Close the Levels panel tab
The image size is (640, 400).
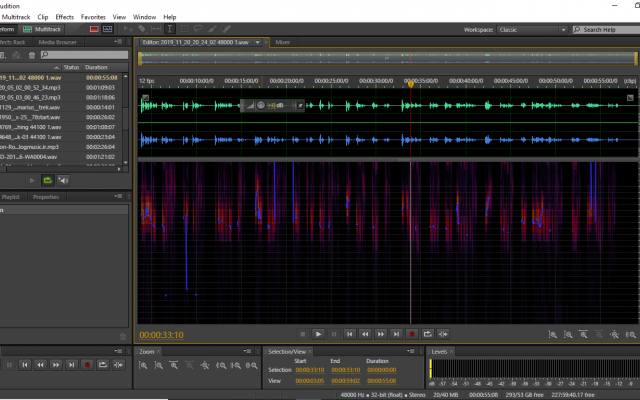point(451,351)
